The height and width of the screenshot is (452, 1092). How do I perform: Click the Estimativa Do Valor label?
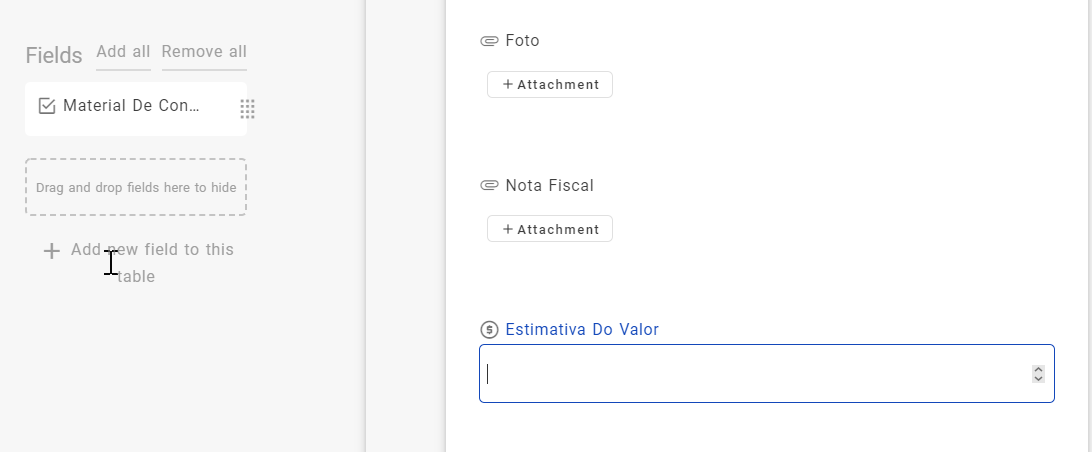pyautogui.click(x=582, y=329)
